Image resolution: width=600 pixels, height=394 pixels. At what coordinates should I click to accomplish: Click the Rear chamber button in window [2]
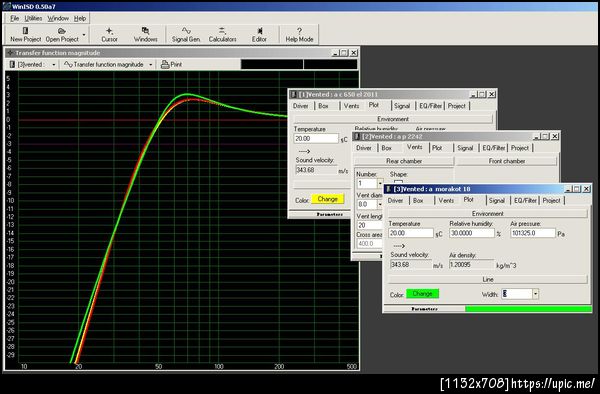tap(404, 161)
